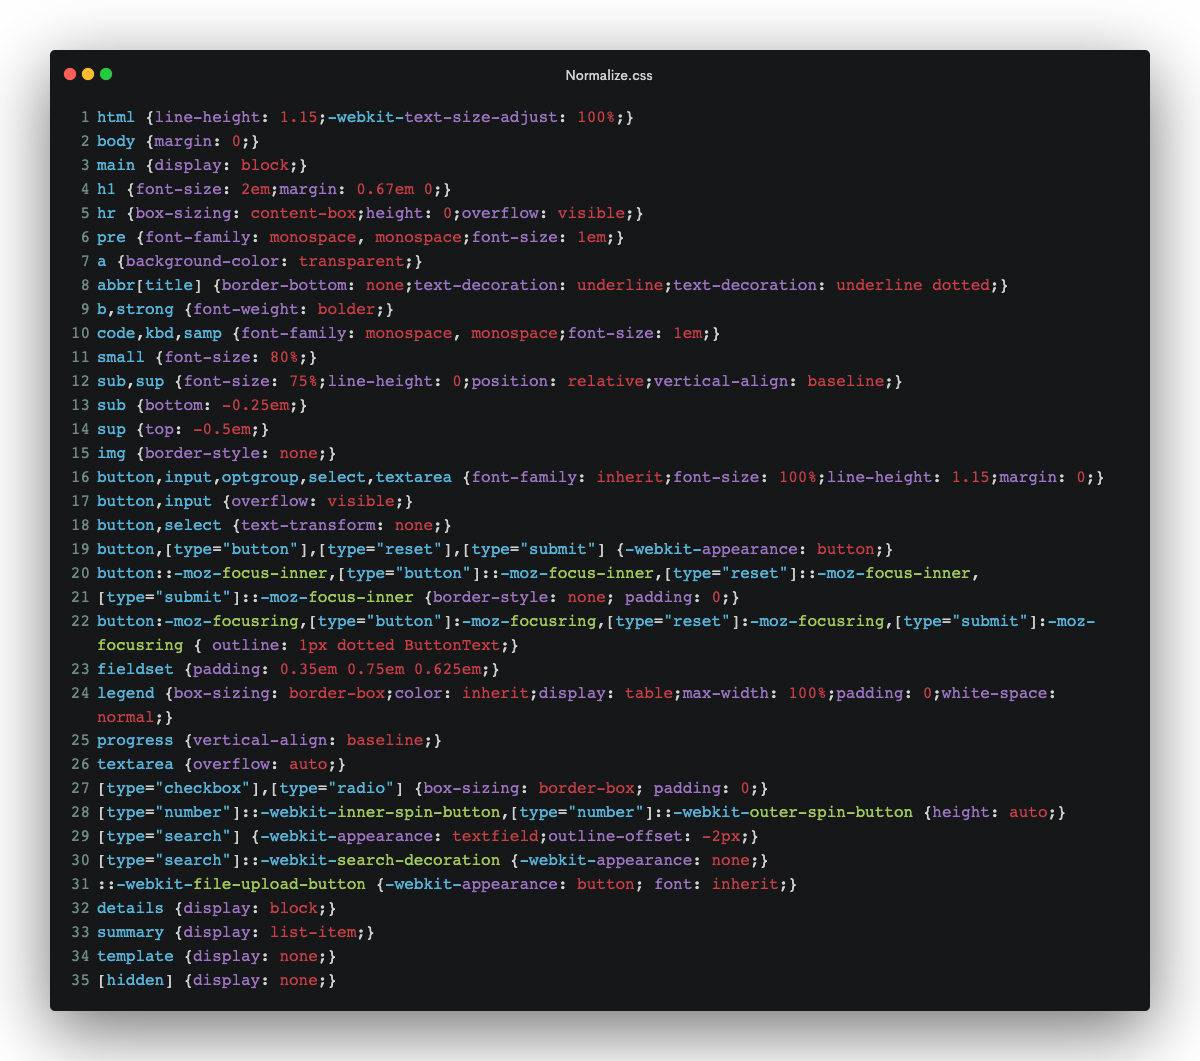
Task: Click line number 1 in the gutter
Action: 85,117
